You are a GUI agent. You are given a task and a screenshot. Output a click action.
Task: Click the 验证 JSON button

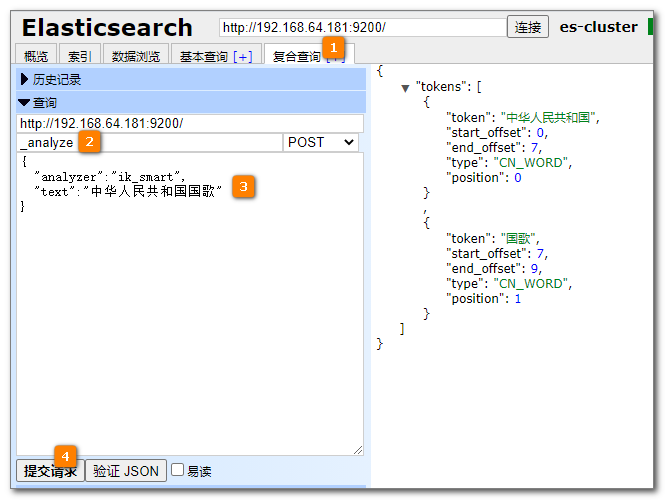coord(126,471)
